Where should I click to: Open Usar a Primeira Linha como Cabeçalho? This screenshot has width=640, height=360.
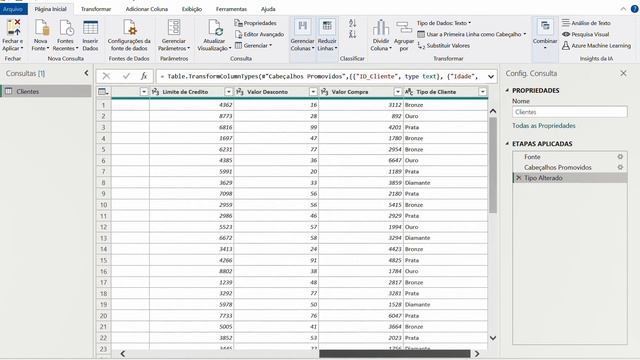472,34
